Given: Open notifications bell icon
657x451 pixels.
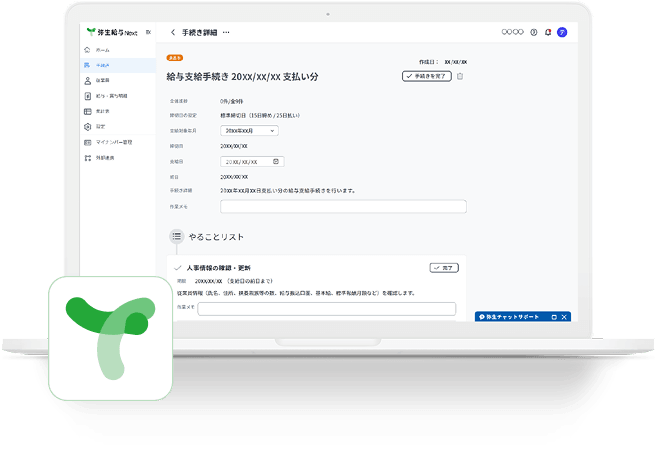Looking at the screenshot, I should coord(548,32).
